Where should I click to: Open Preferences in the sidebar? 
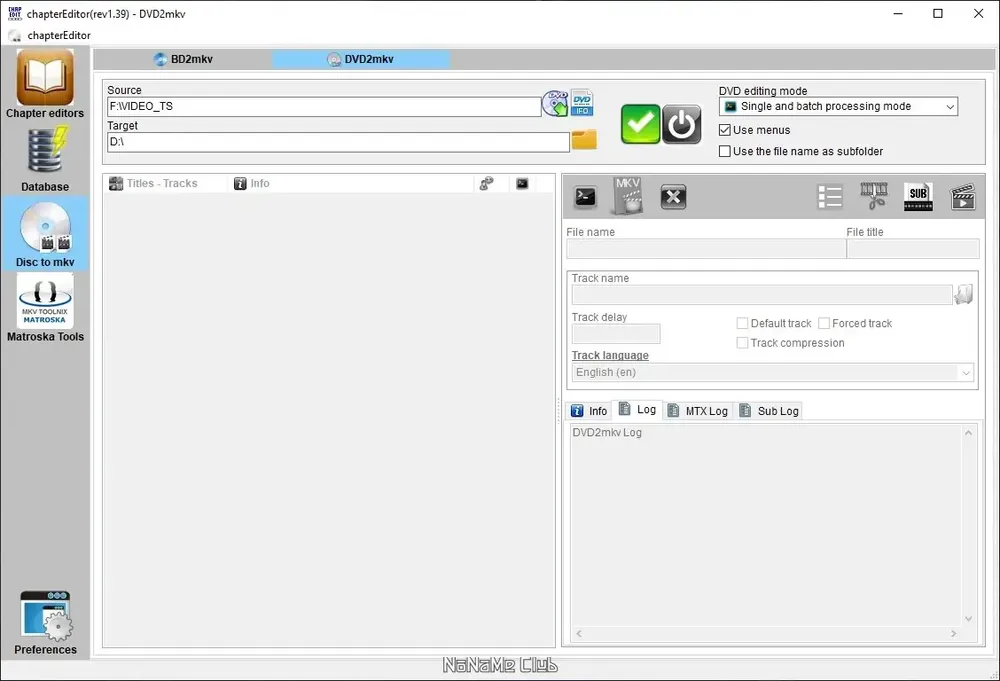pyautogui.click(x=45, y=623)
